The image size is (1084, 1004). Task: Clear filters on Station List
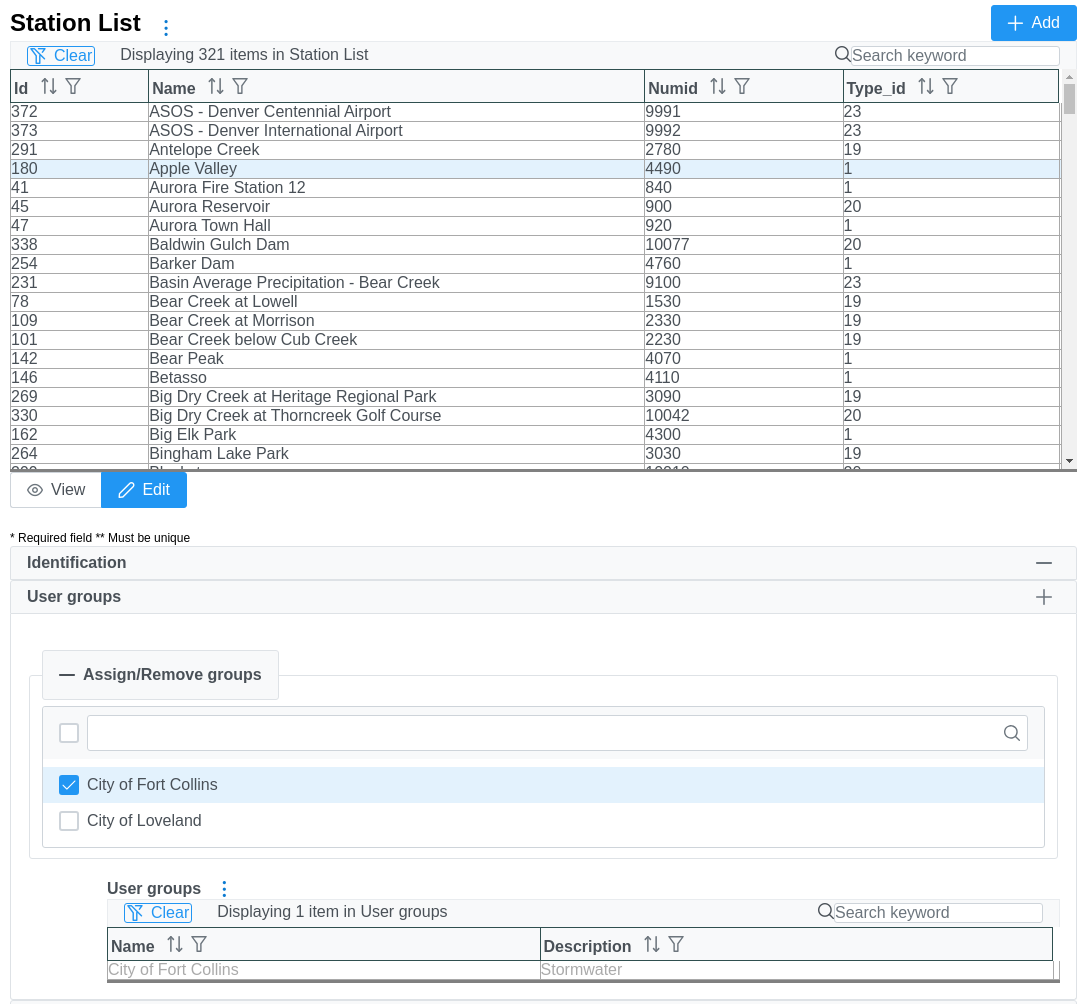pyautogui.click(x=61, y=56)
